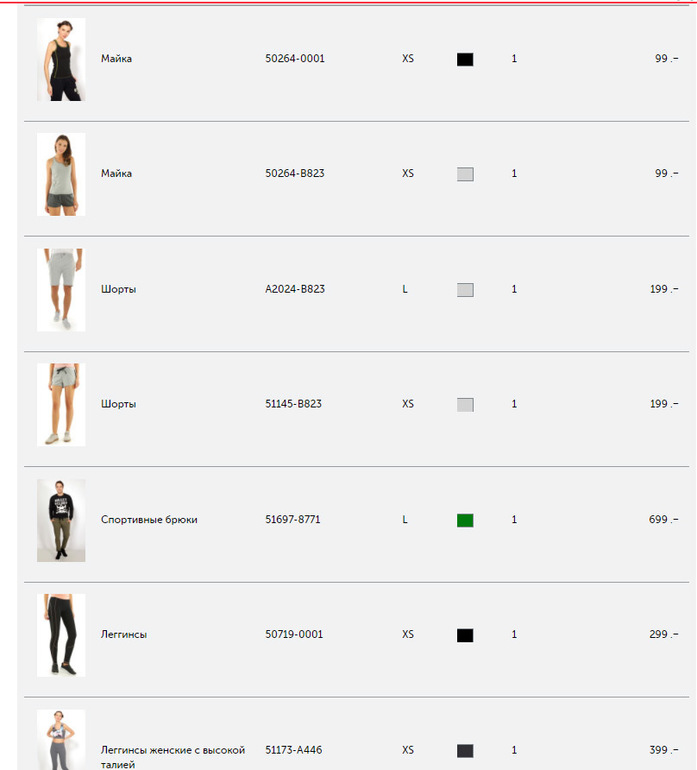Select grey swatch for shorts A2024-B823
The height and width of the screenshot is (770, 697).
(465, 290)
